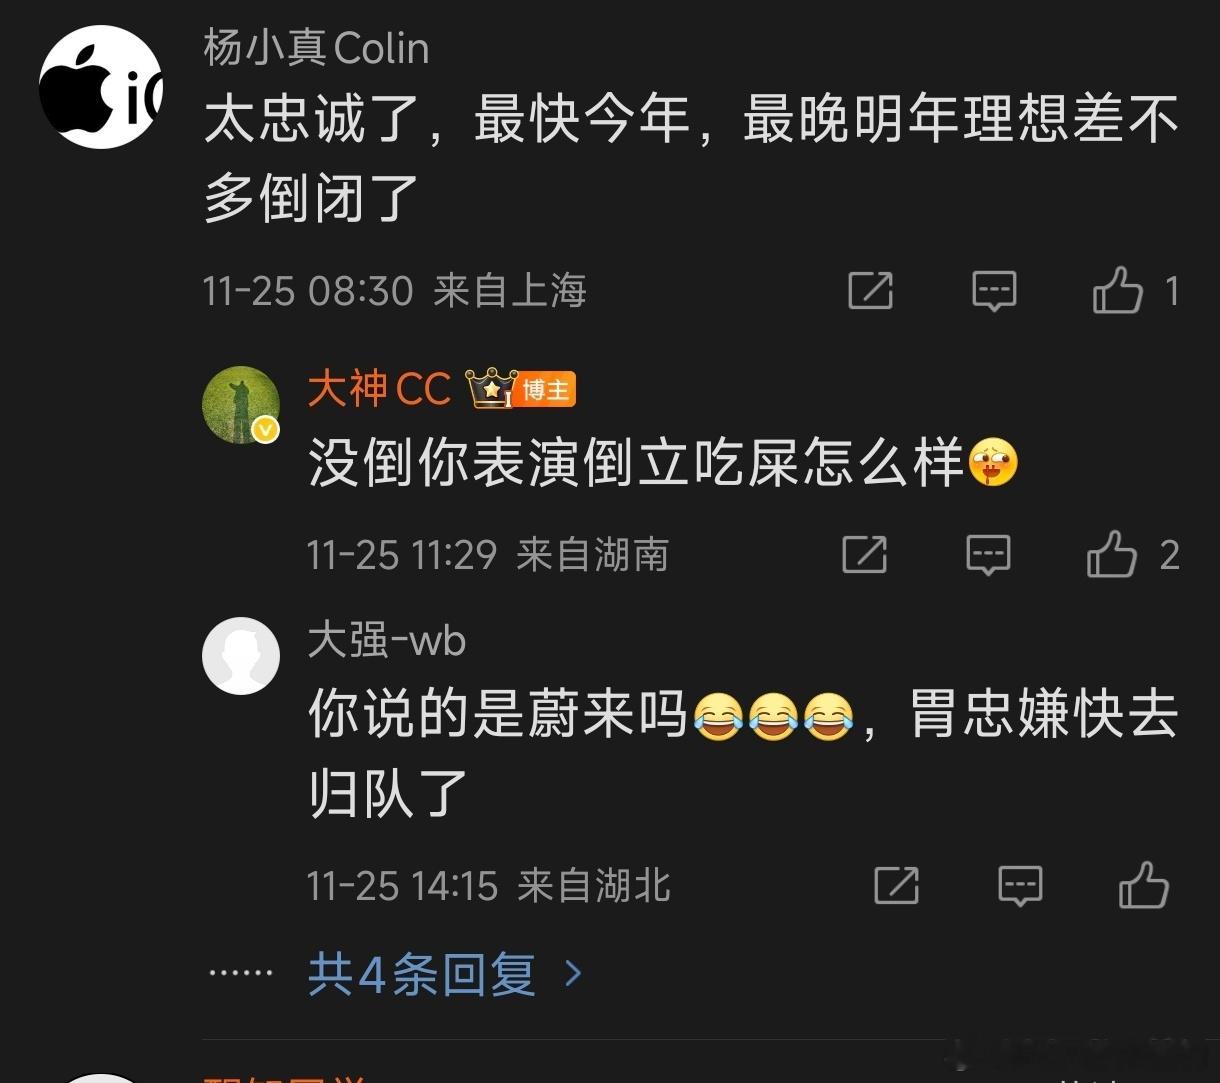Open 杨小真Colin's profile avatar
Image resolution: width=1220 pixels, height=1083 pixels.
101,87
